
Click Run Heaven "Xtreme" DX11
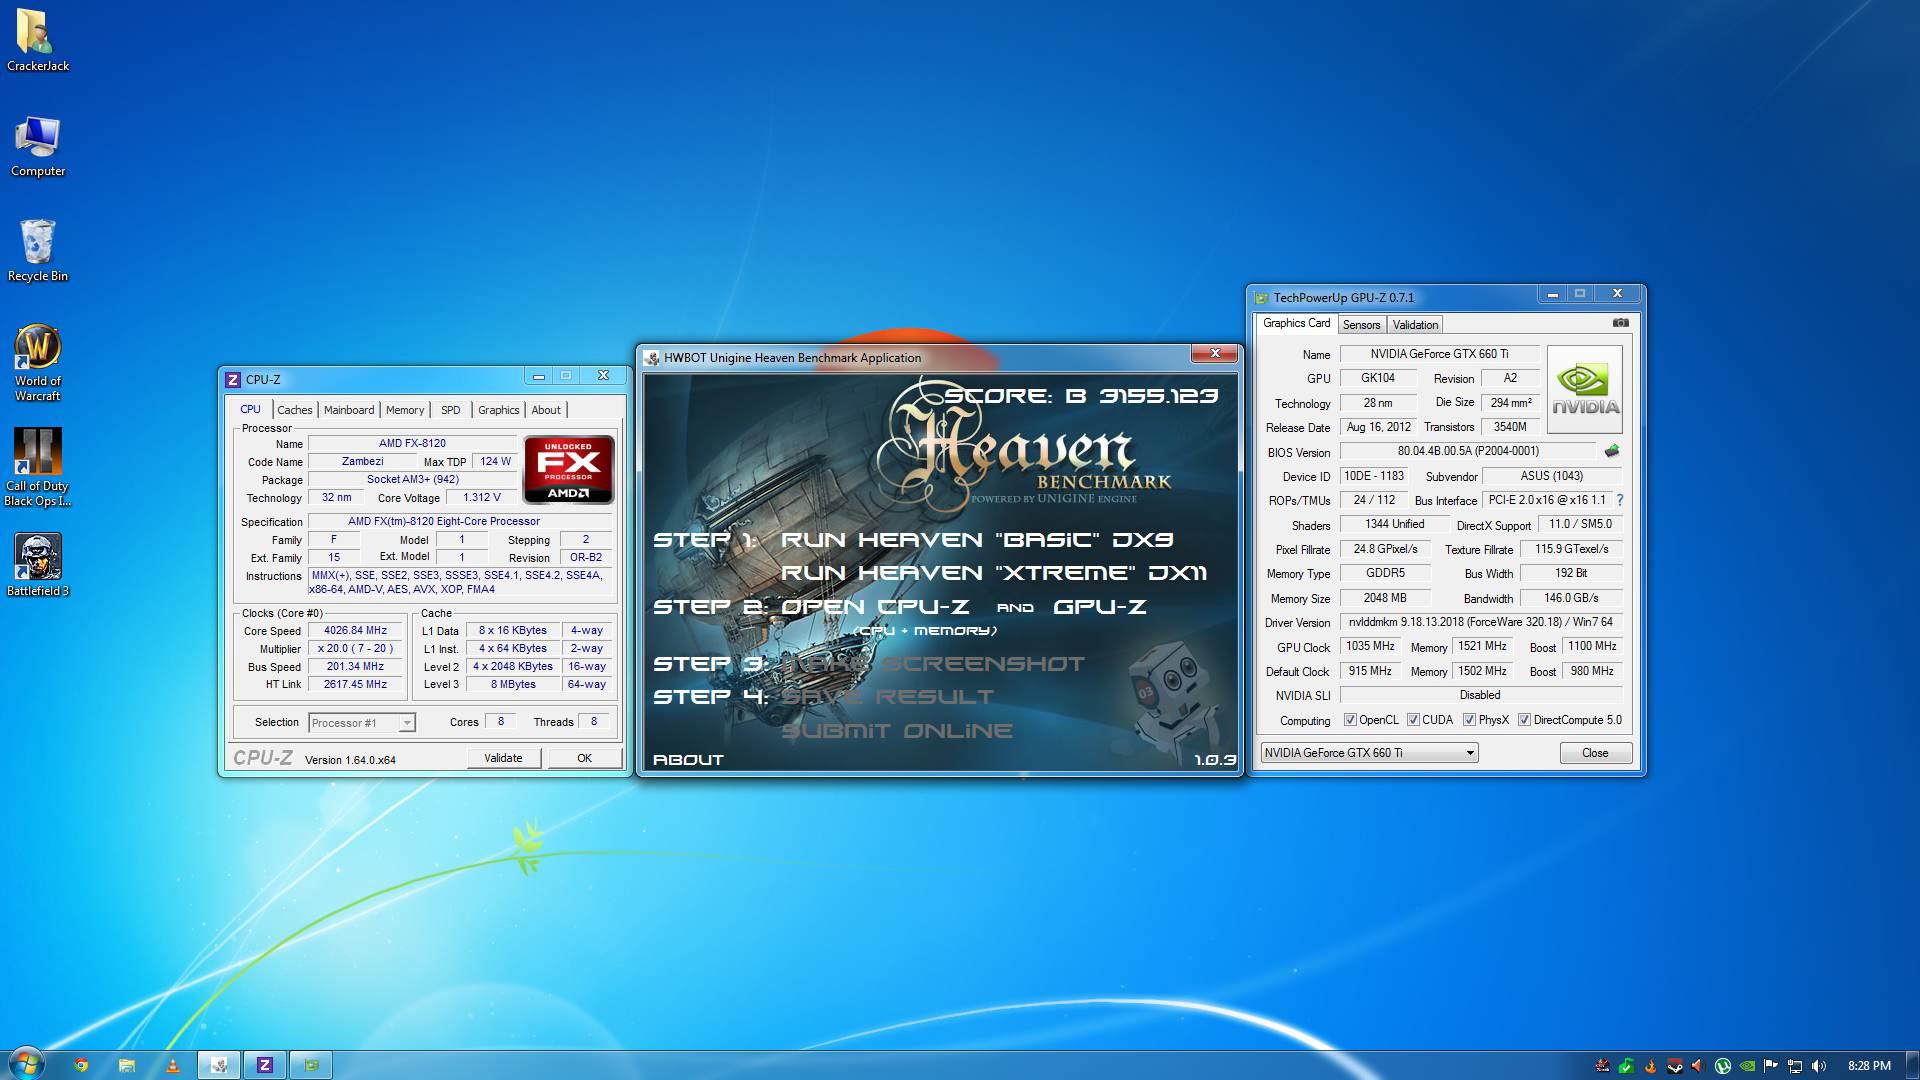994,573
